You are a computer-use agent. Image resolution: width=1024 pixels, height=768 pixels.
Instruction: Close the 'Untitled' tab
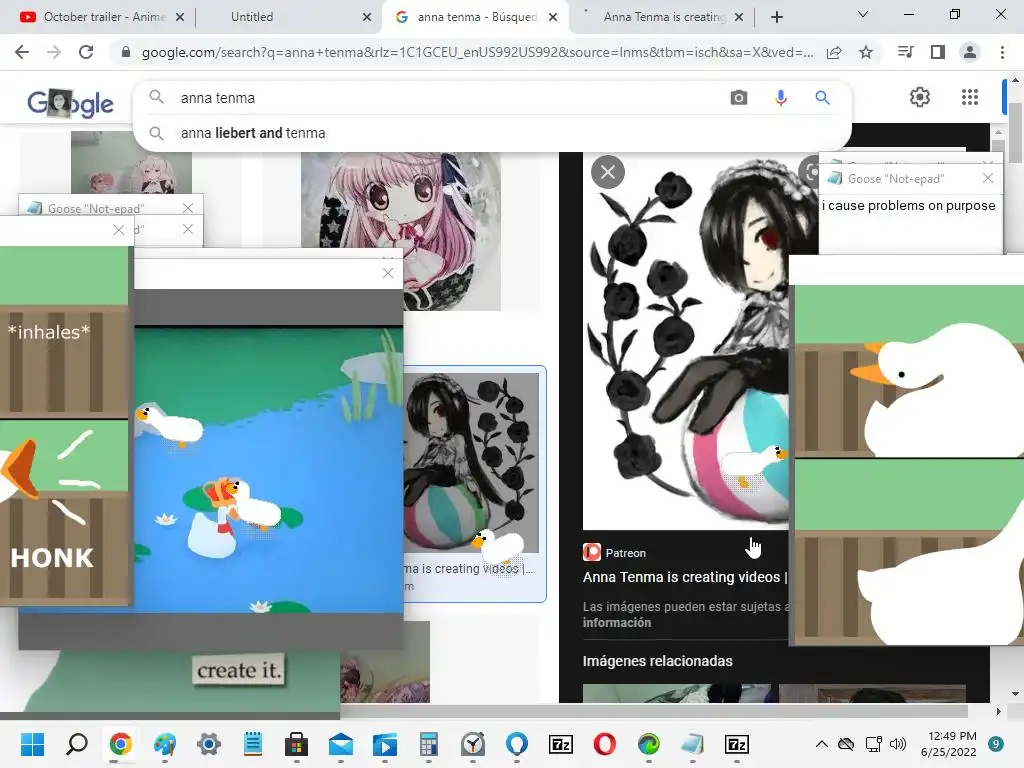pos(367,17)
